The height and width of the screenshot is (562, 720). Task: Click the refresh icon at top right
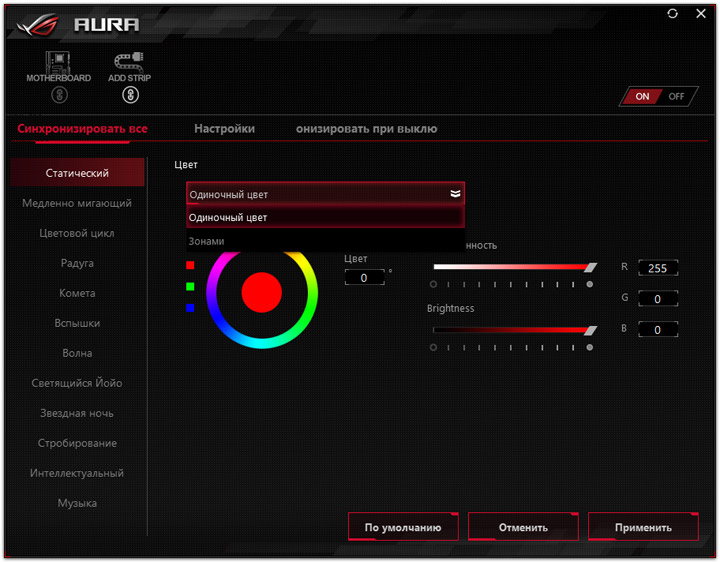(672, 14)
